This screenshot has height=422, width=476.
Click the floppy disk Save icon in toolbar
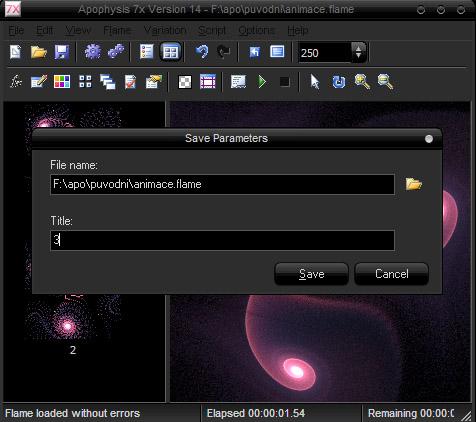click(x=62, y=52)
